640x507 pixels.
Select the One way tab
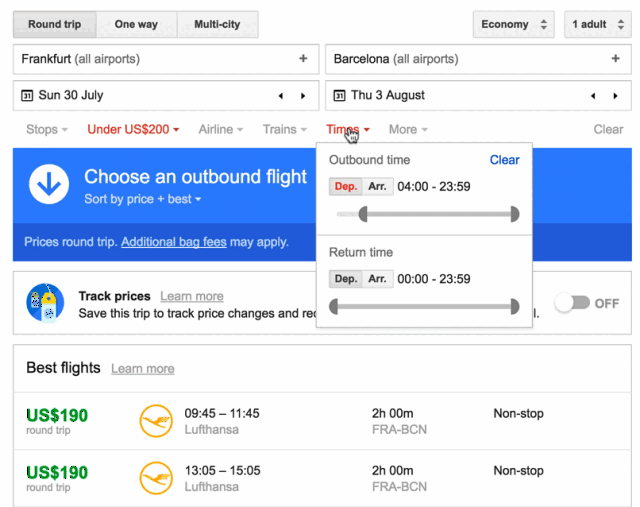[136, 24]
